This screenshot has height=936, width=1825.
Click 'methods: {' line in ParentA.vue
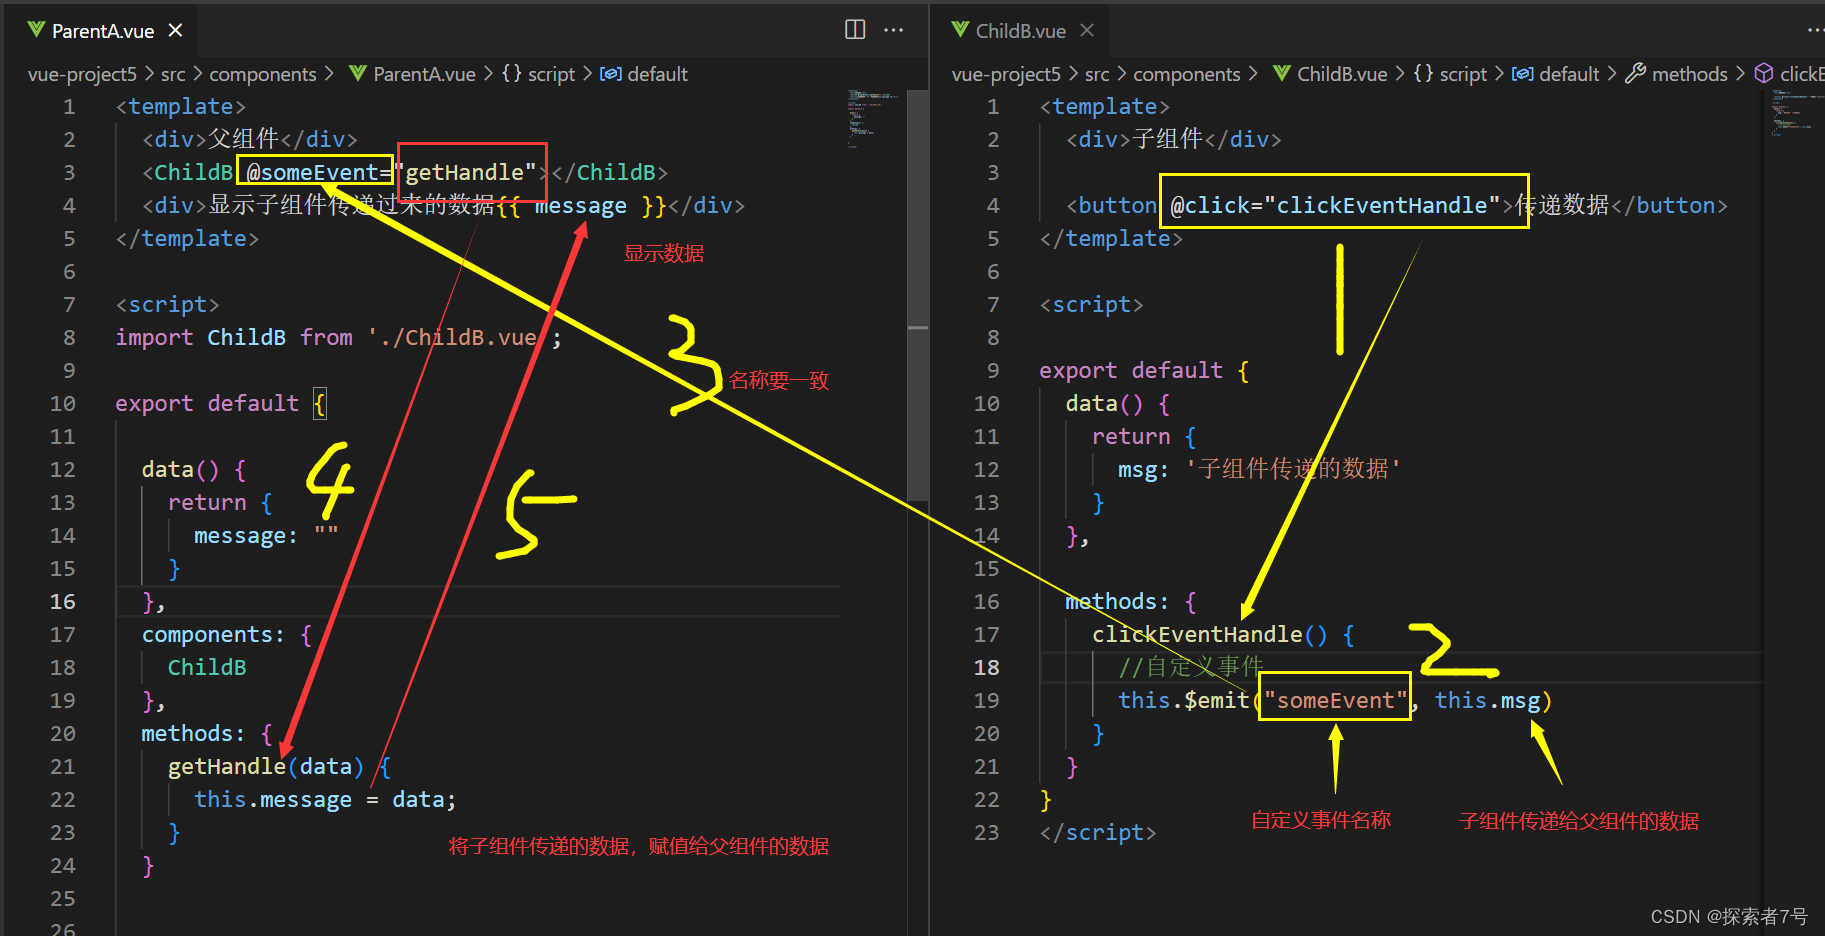[207, 733]
